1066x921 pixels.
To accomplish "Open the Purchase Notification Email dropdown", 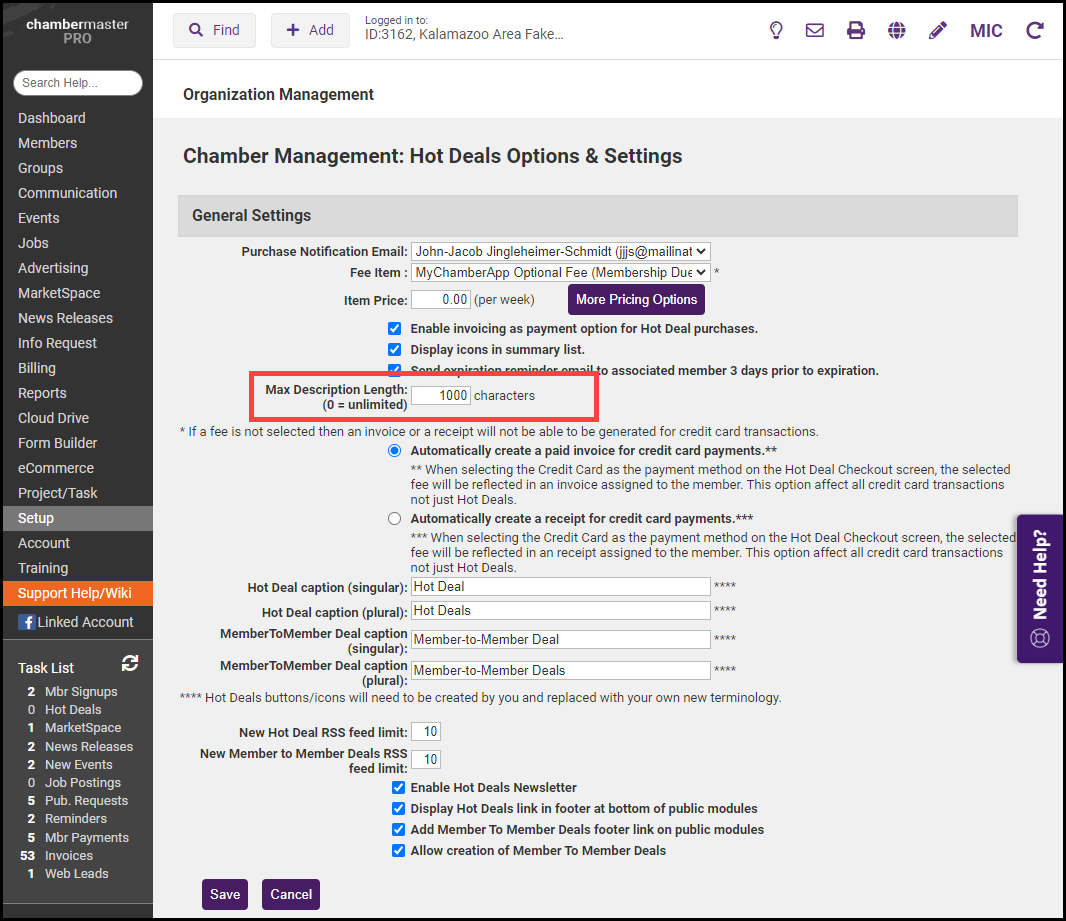I will pos(560,252).
